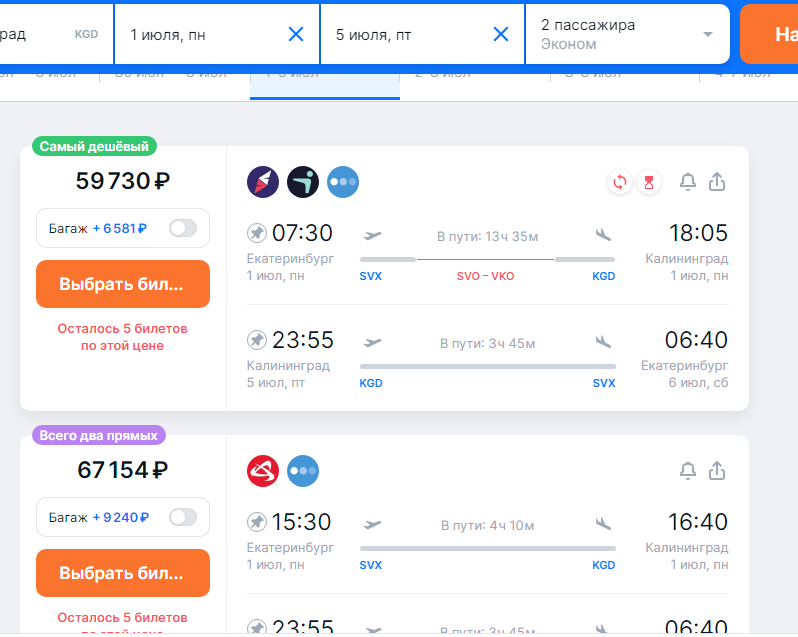Click the 5 июля, пт date field
The image size is (798, 637).
click(422, 34)
